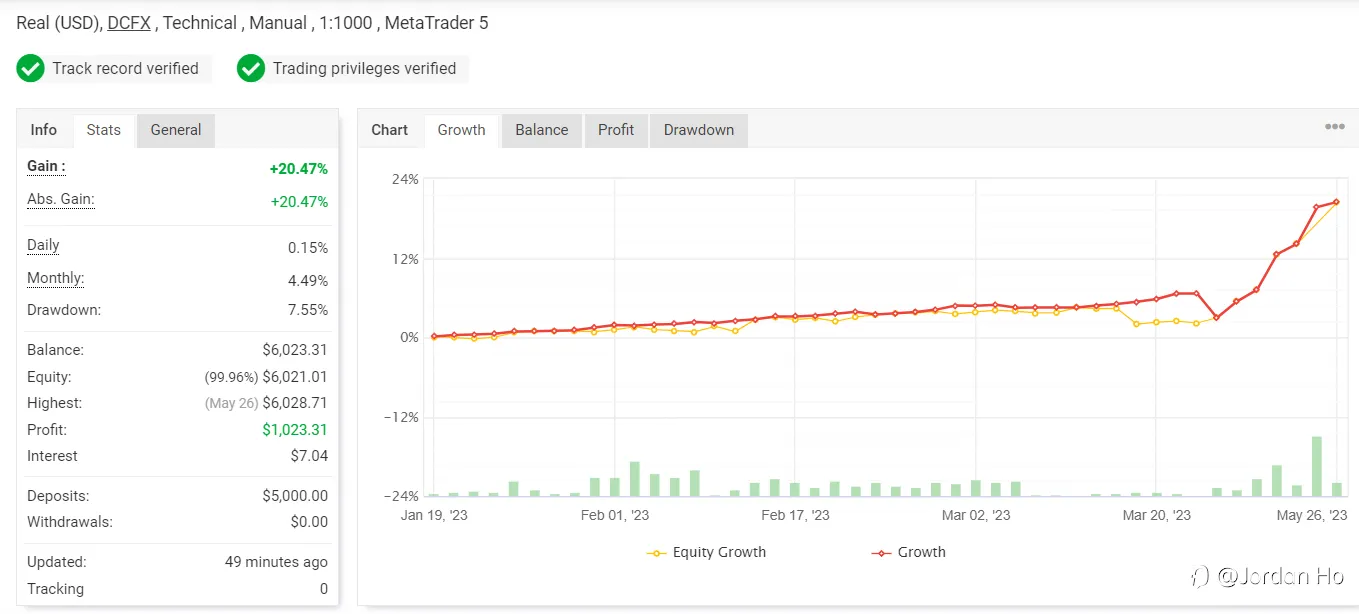Click the Daily label
The width and height of the screenshot is (1359, 614).
pyautogui.click(x=43, y=245)
